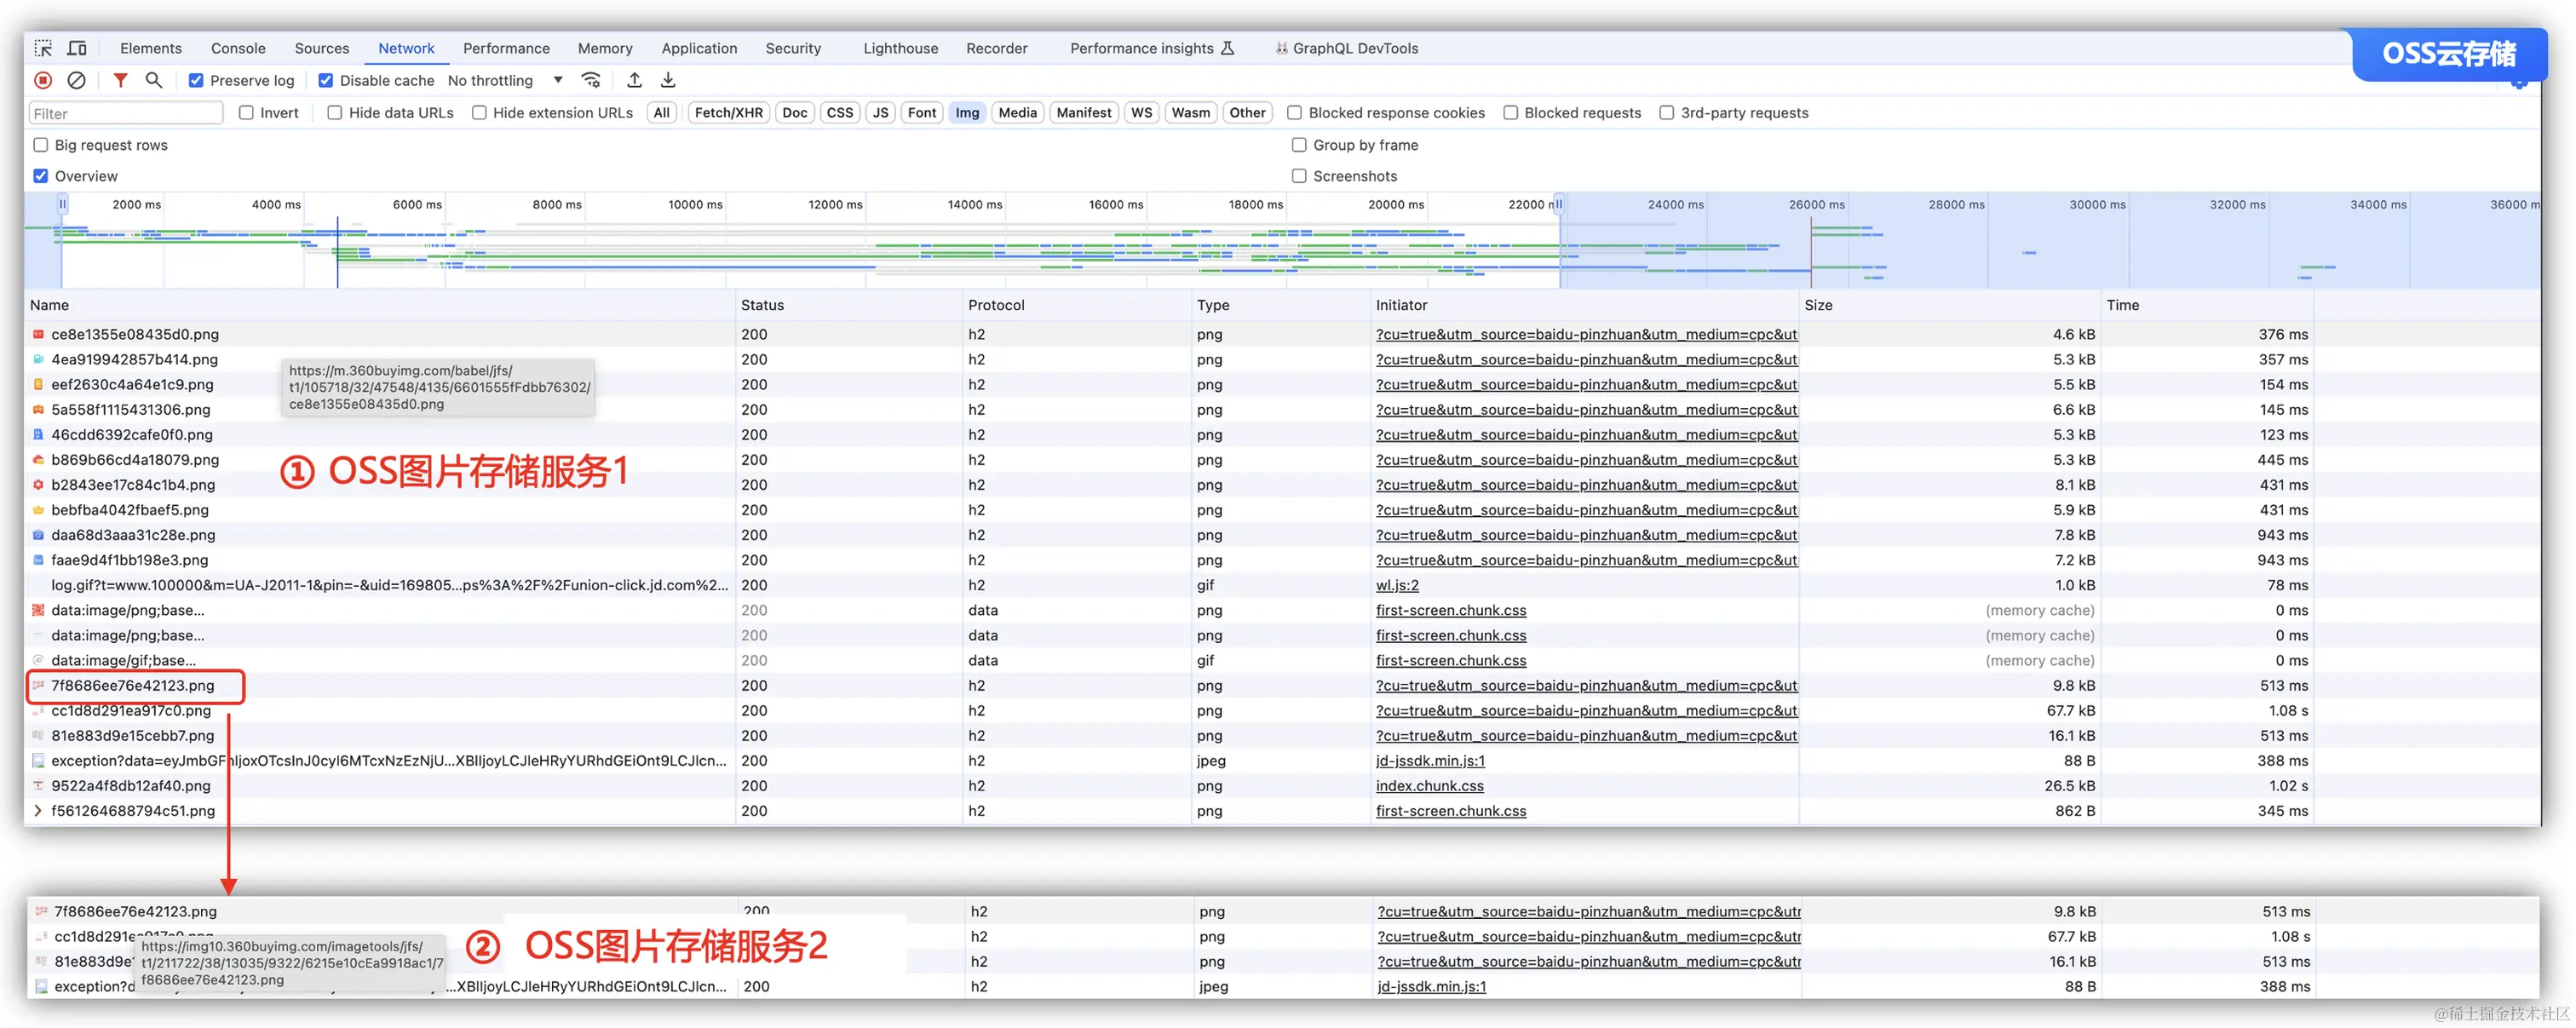Click the 9522a4f8db12af40.png file icon
The height and width of the screenshot is (1028, 2576).
coord(38,786)
